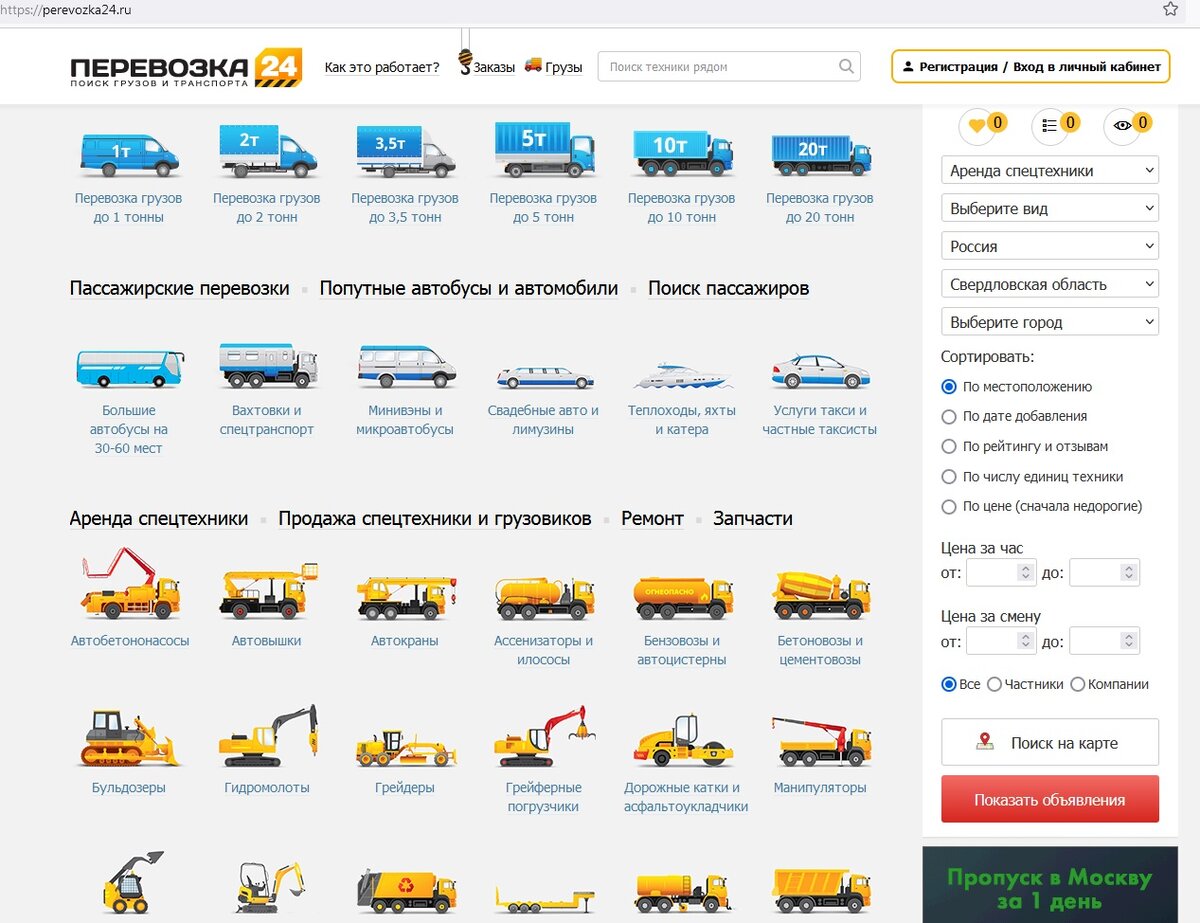Switch to Продажа спецтехники и грузовиков
Screen dimensions: 1200x923
[x=435, y=518]
